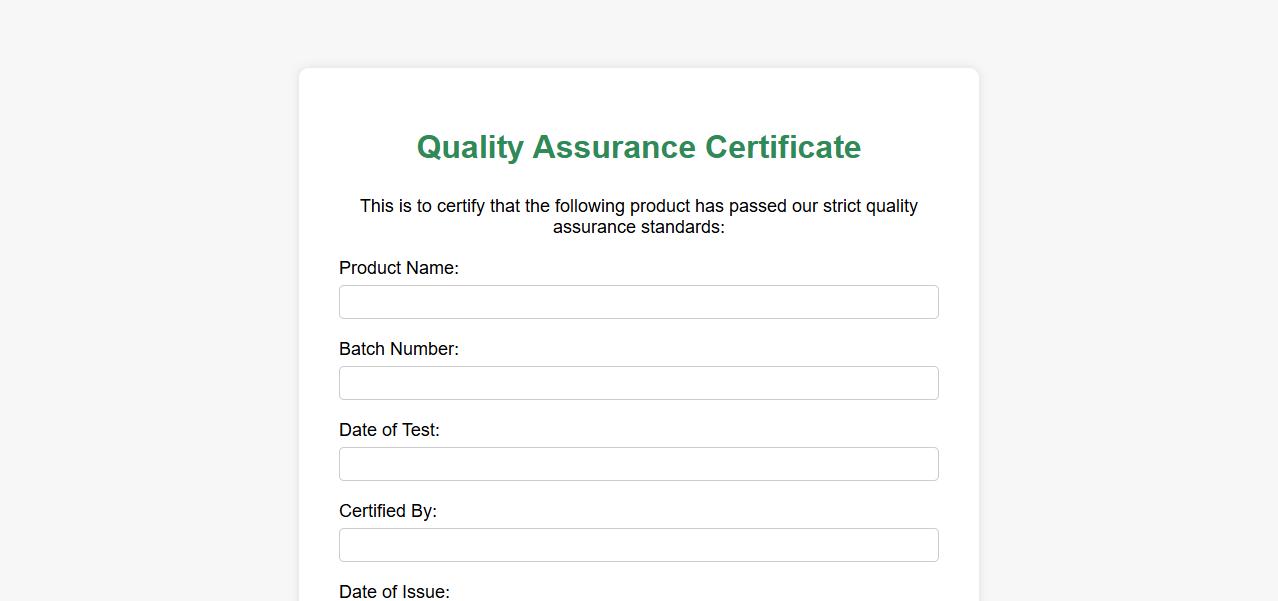The width and height of the screenshot is (1278, 601).
Task: Click the word "Assurance" in the green title
Action: pos(614,147)
